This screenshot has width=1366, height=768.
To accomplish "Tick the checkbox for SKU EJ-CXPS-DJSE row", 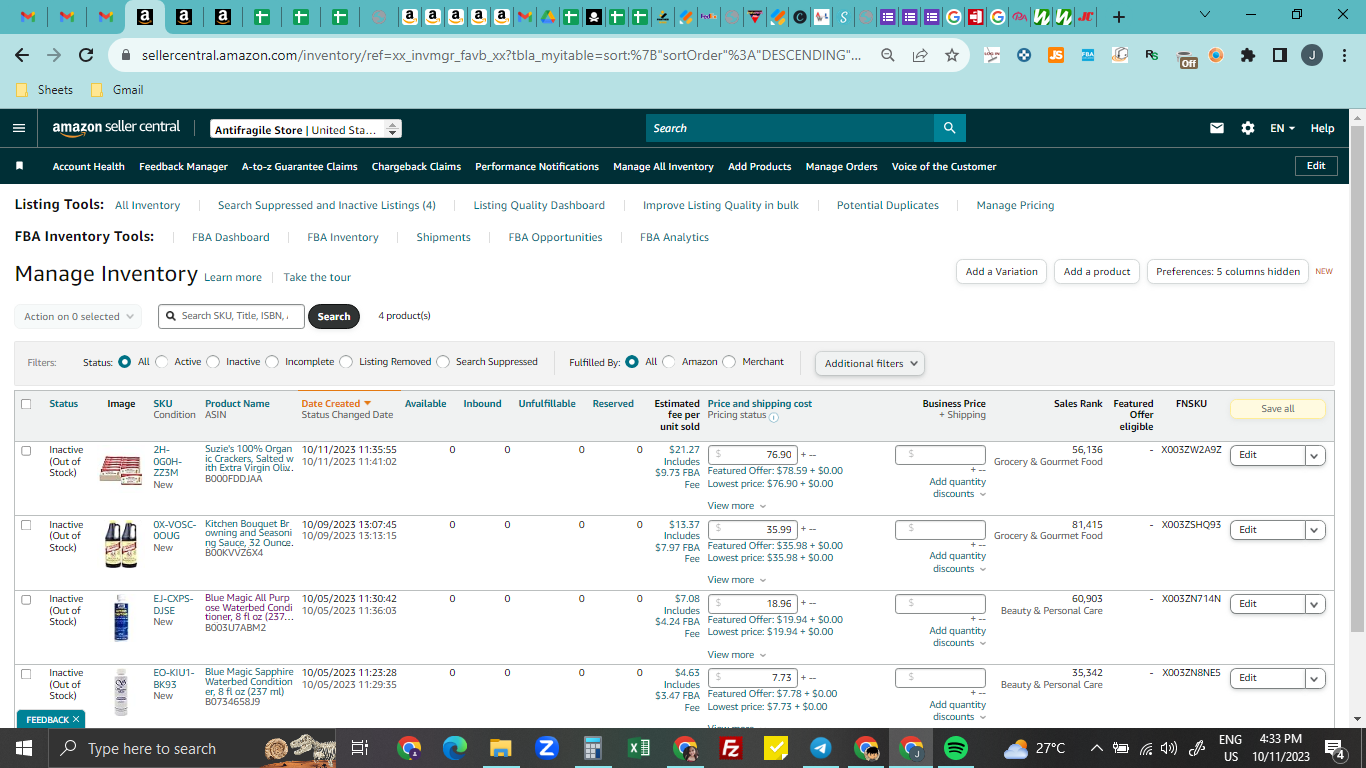I will 26,599.
